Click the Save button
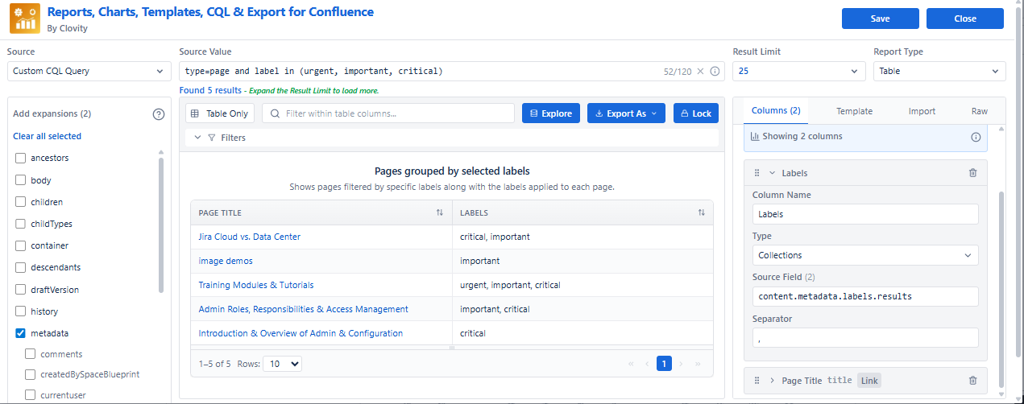The height and width of the screenshot is (404, 1024). click(880, 18)
